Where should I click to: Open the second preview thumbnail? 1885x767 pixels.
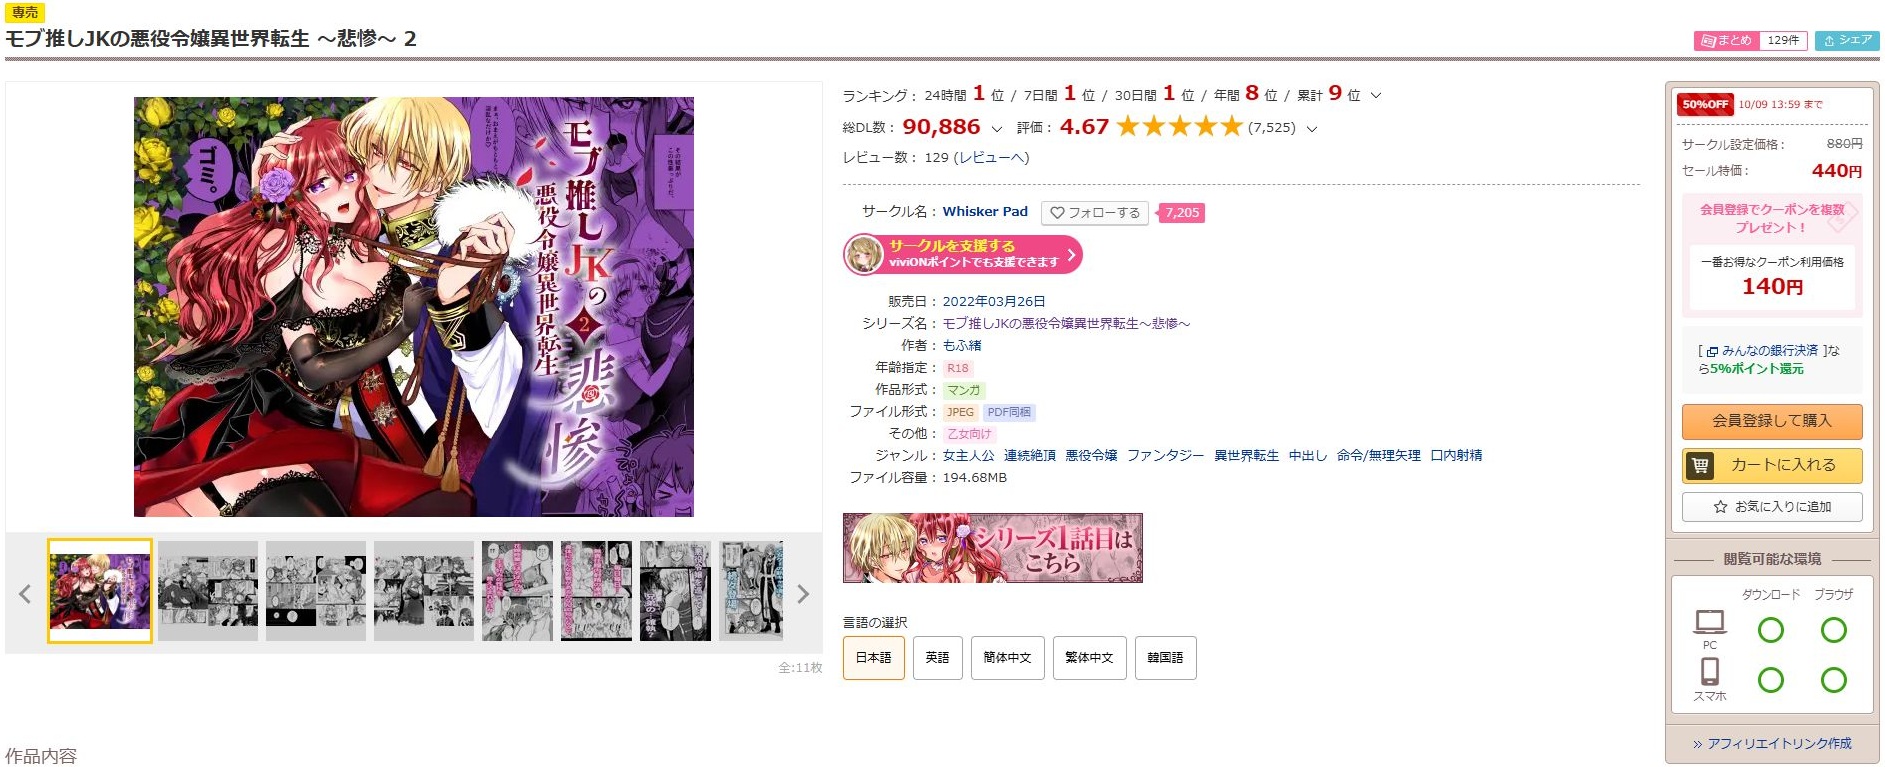(208, 591)
